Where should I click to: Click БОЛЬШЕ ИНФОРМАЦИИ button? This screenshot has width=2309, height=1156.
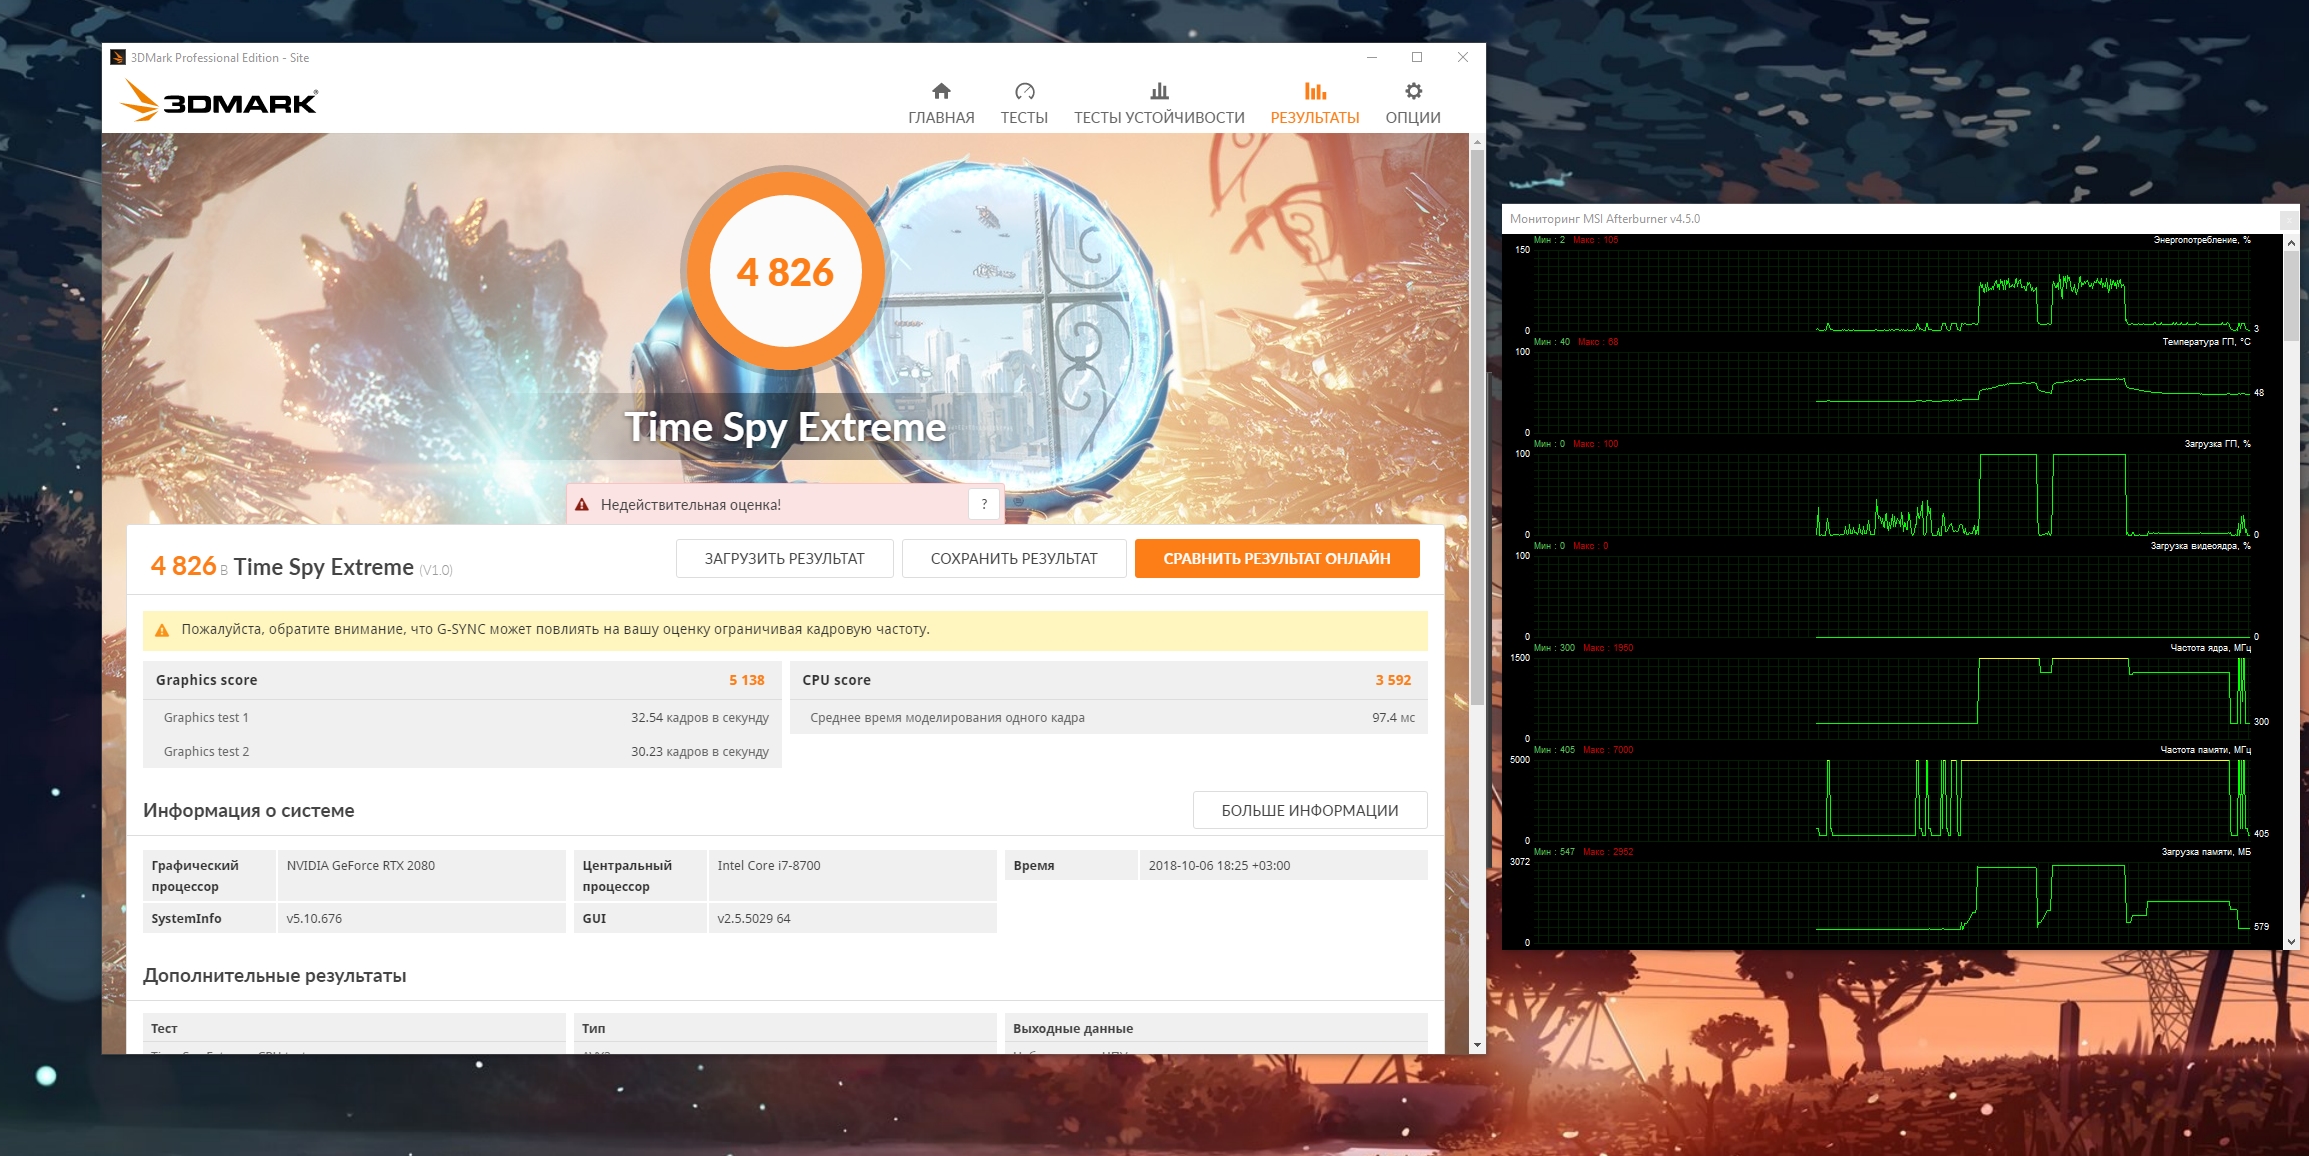[1309, 810]
